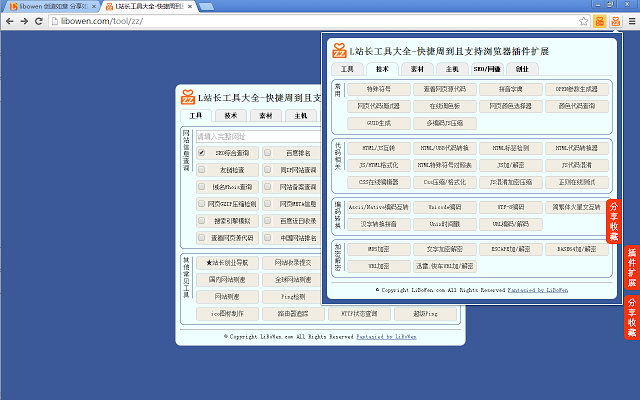Reload the page with refresh icon
This screenshot has height=400, width=640.
click(39, 21)
